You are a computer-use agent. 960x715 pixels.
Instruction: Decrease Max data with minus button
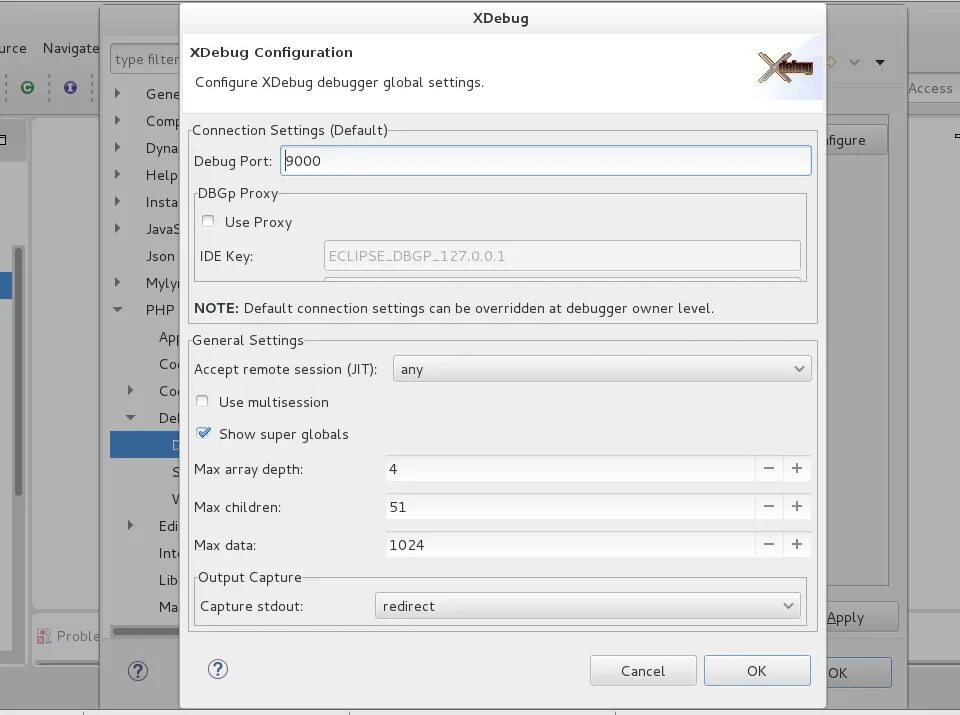769,545
